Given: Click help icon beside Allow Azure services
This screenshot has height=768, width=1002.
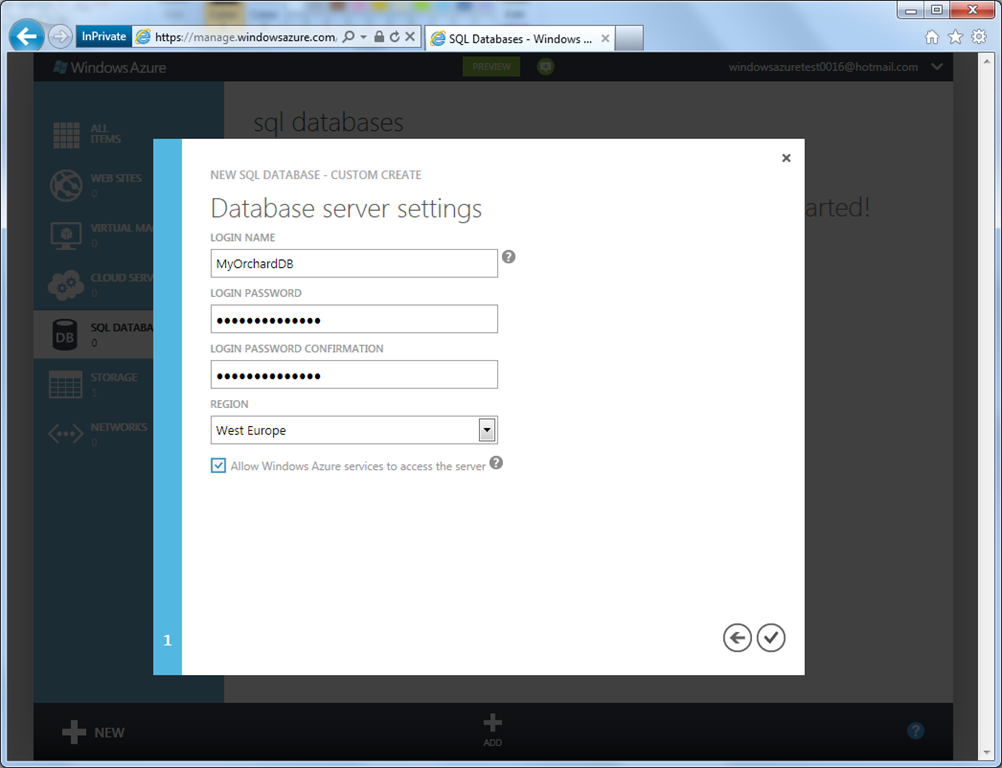Looking at the screenshot, I should point(496,463).
